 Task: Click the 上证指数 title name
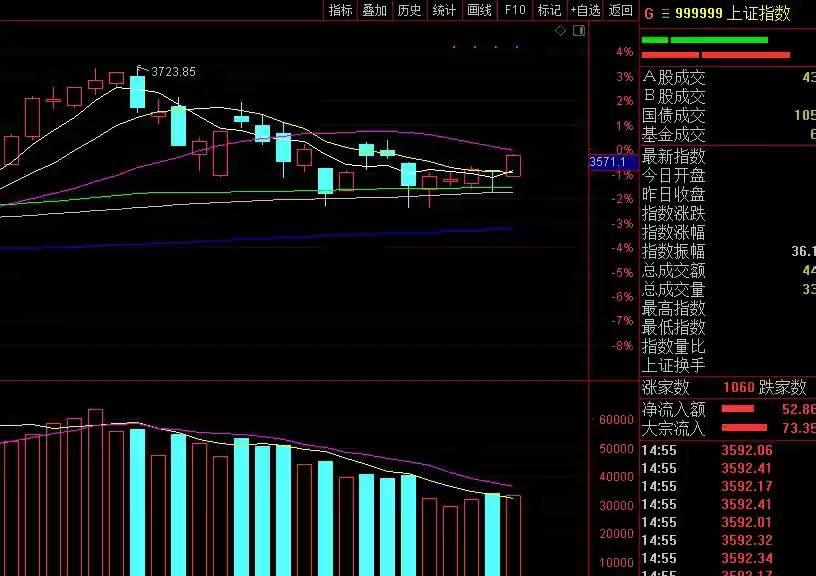(x=759, y=13)
